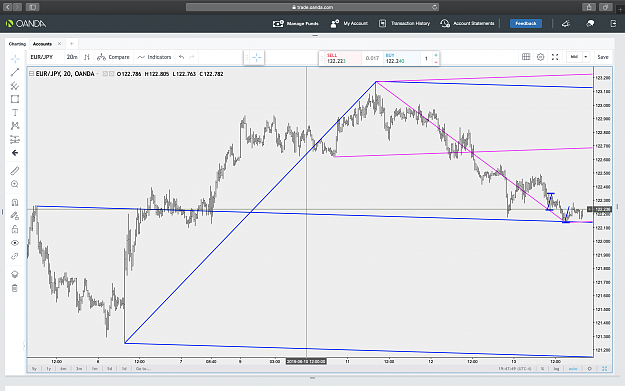This screenshot has height=391, width=625.
Task: Click the blue Feedback button
Action: pos(526,24)
